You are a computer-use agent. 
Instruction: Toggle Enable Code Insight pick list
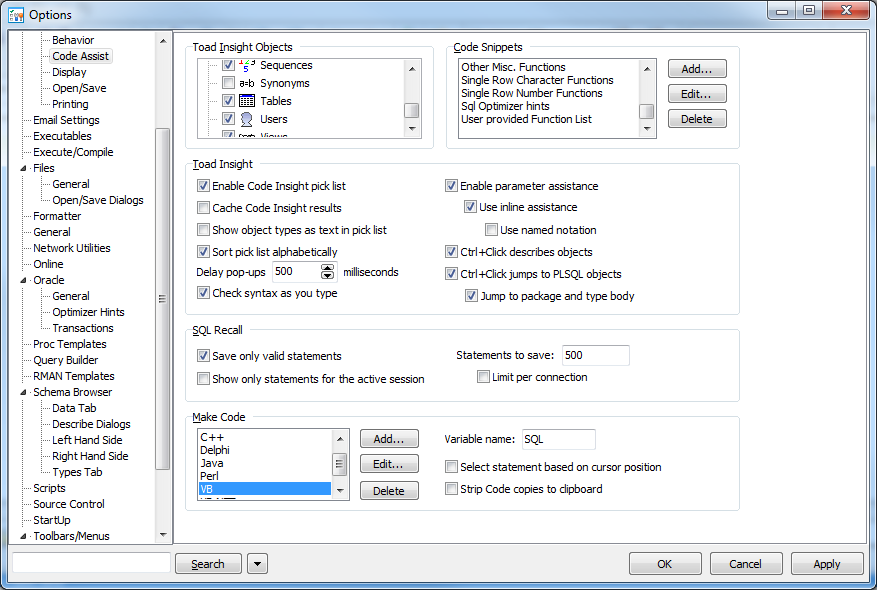204,186
